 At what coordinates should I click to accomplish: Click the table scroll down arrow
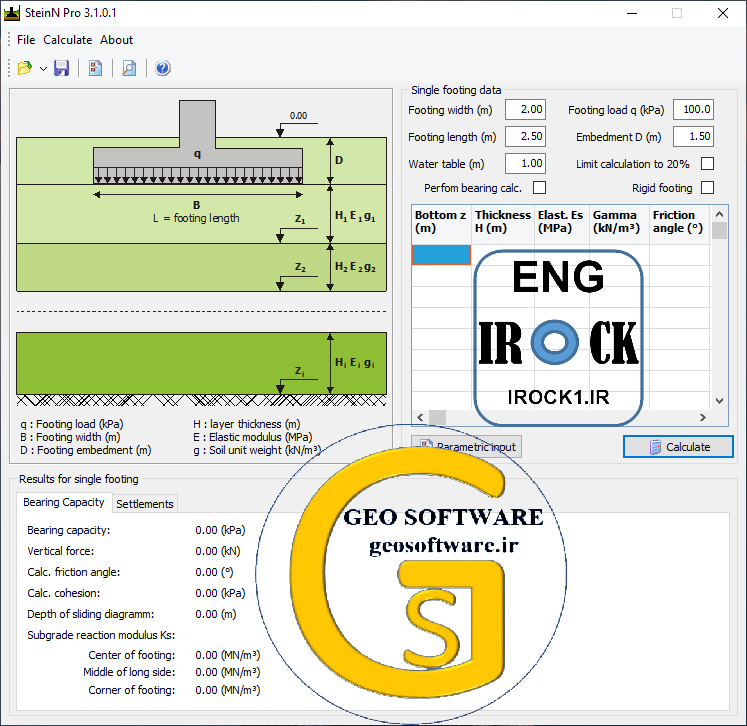[719, 401]
